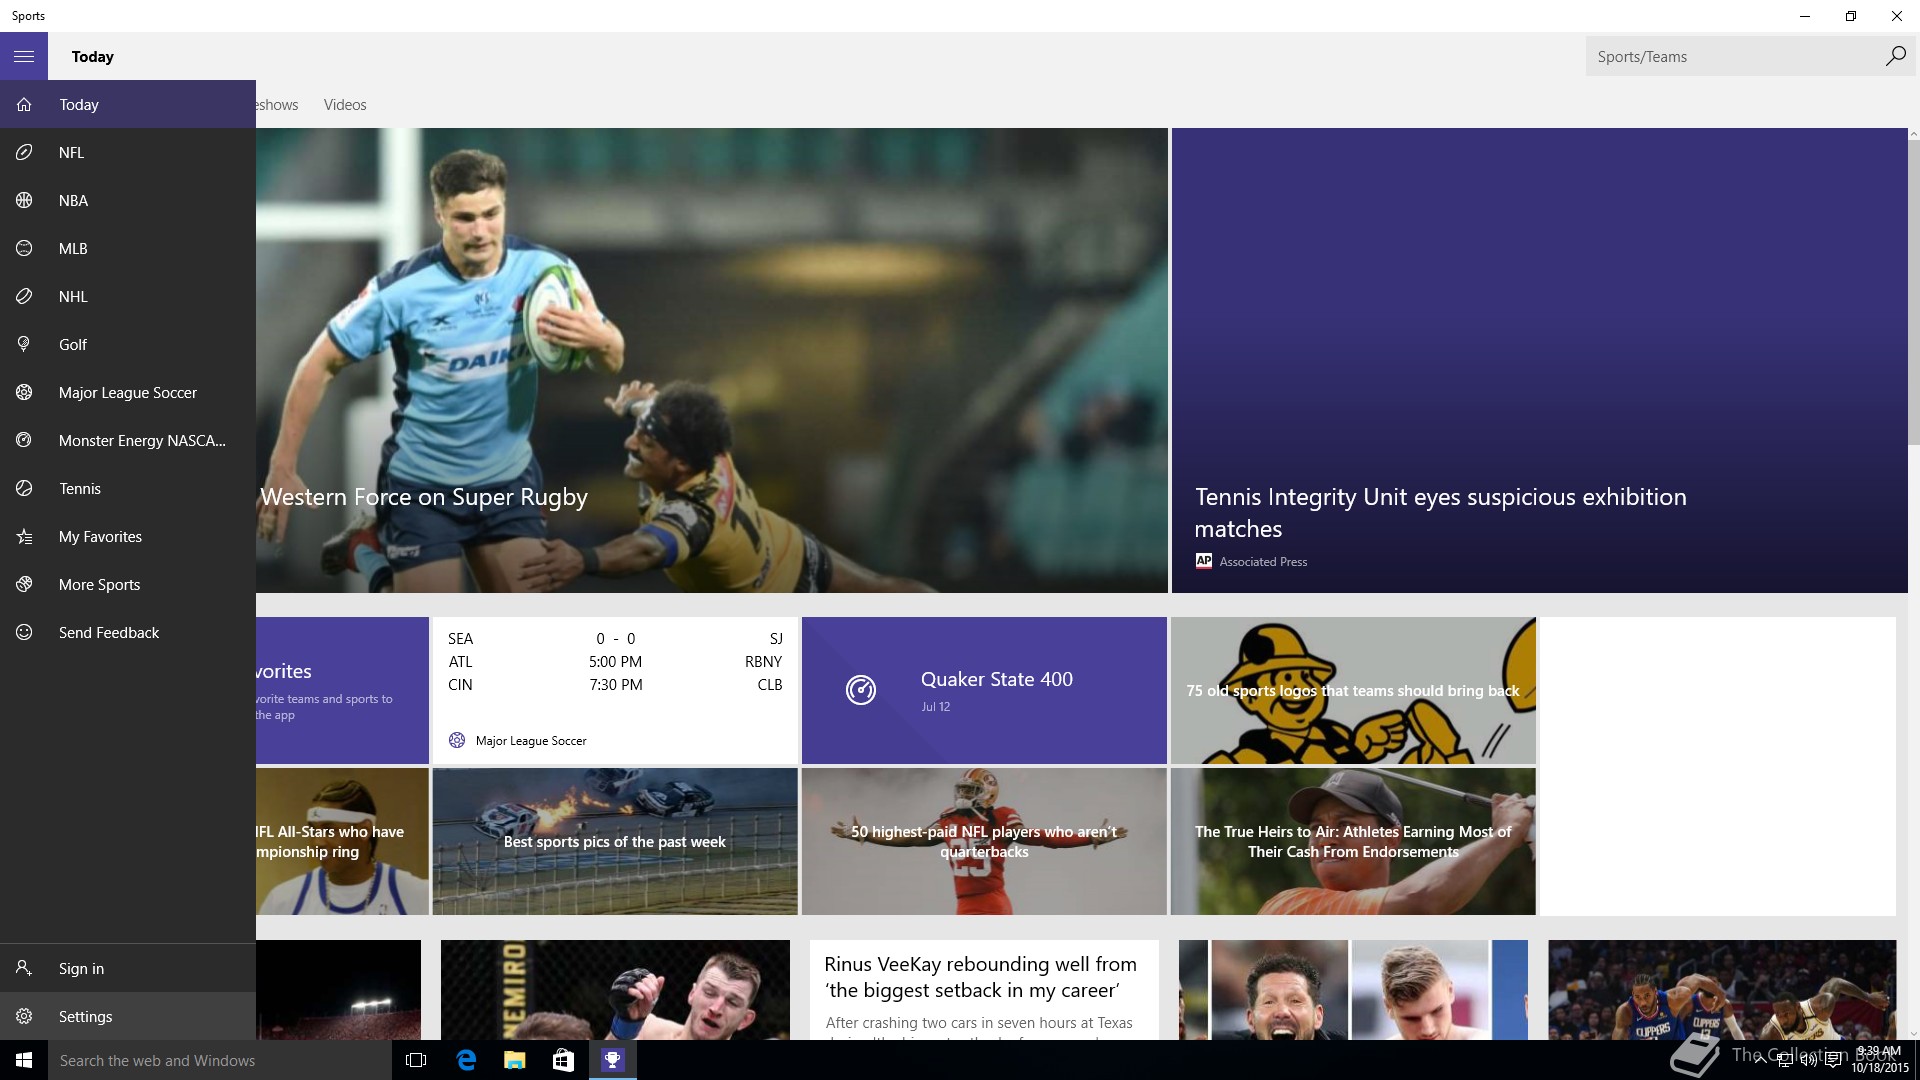Click the CIN 7:30 PM CLB match row
Image resolution: width=1920 pixels, height=1080 pixels.
click(615, 684)
